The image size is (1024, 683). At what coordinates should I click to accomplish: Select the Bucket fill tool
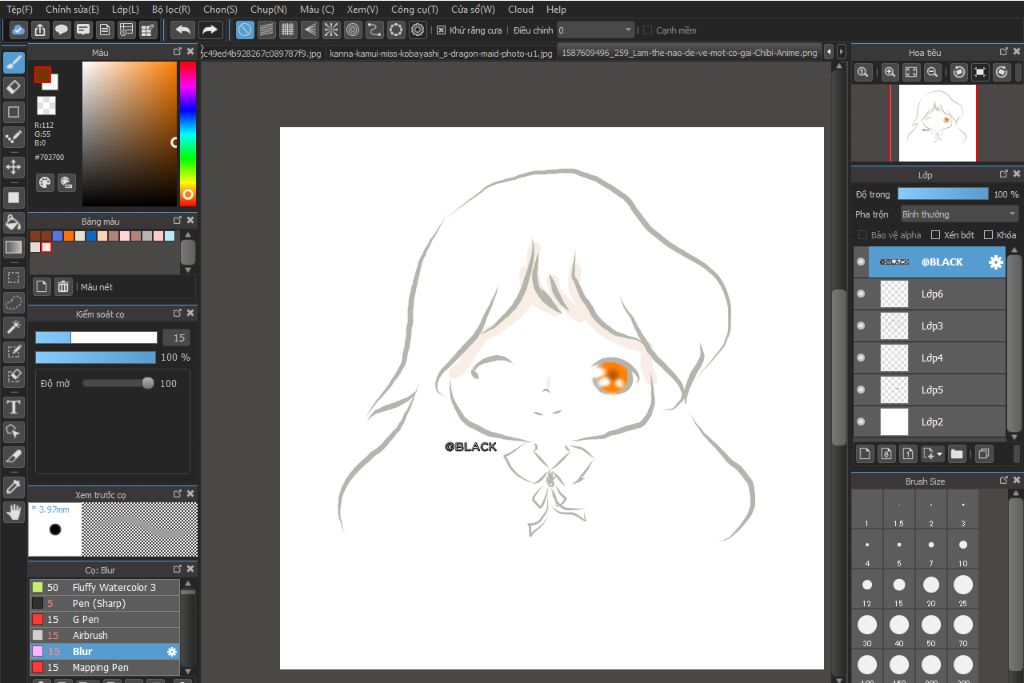[14, 222]
